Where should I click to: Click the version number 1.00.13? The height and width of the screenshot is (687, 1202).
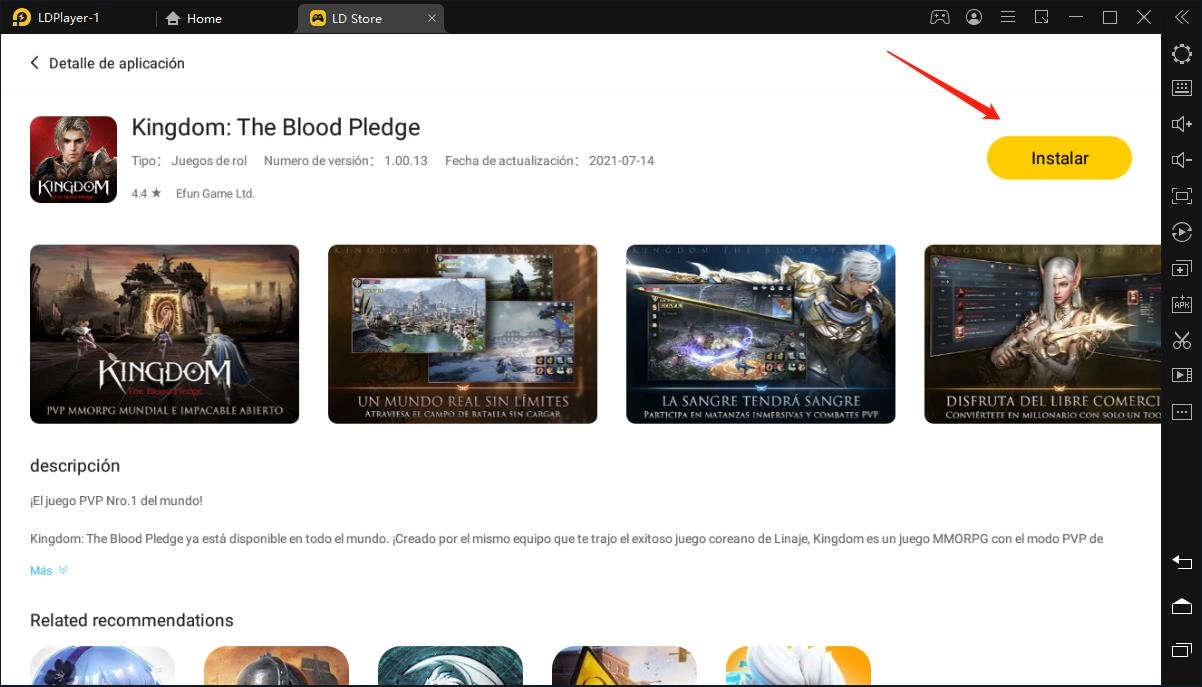406,161
